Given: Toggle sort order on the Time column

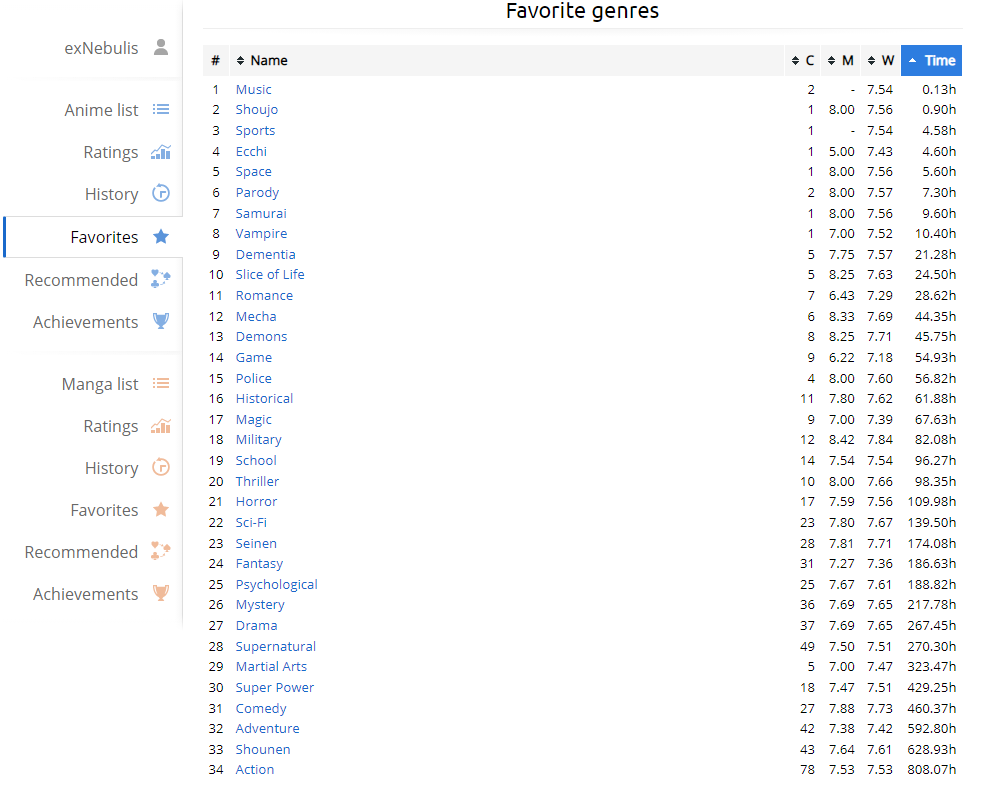Looking at the screenshot, I should [931, 61].
